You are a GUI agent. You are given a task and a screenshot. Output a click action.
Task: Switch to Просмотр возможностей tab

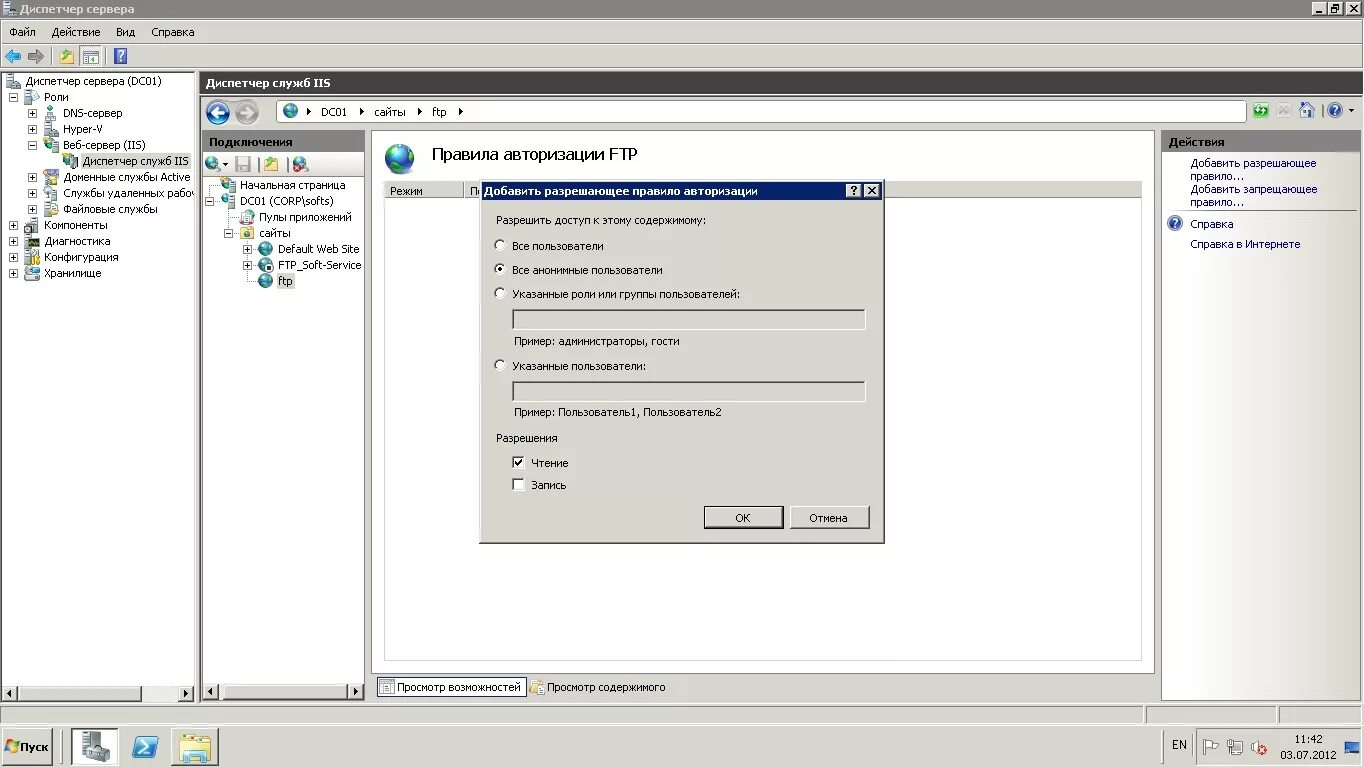[451, 687]
